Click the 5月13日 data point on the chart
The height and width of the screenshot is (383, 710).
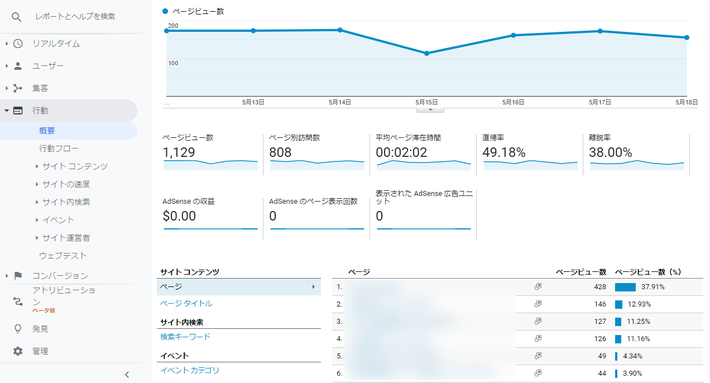click(x=254, y=31)
